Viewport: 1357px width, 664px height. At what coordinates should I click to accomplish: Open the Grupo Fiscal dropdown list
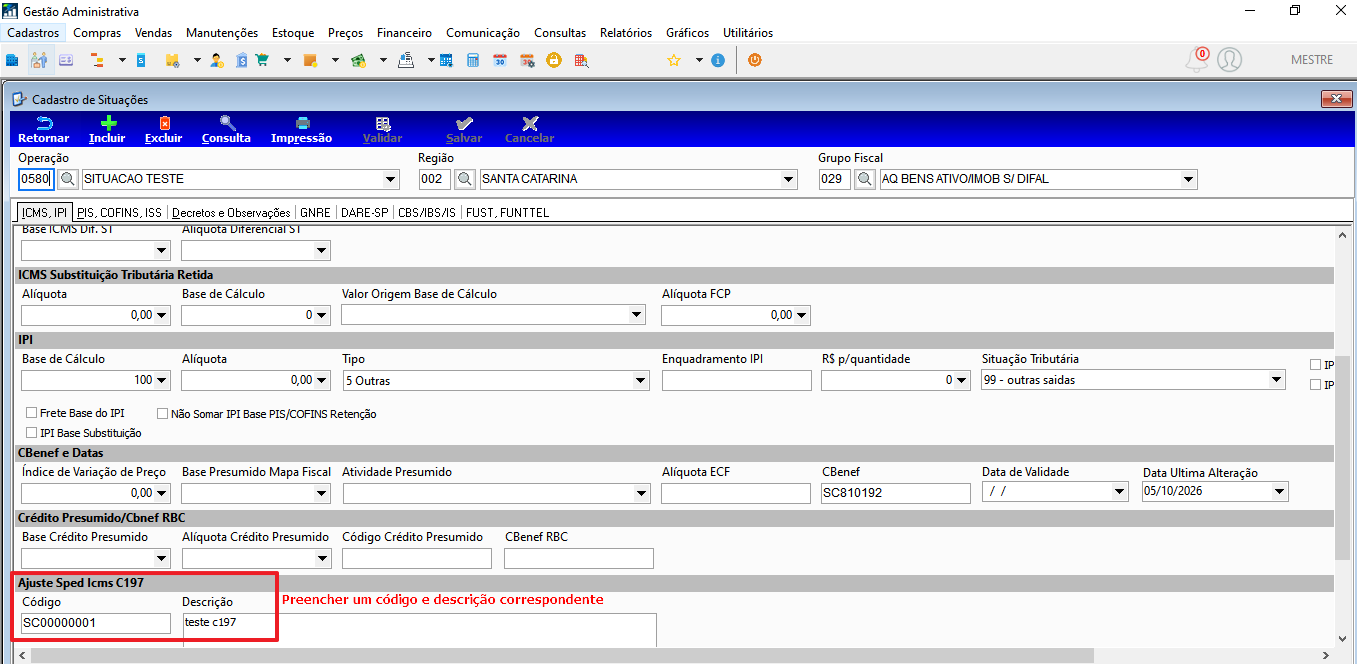click(x=1188, y=180)
